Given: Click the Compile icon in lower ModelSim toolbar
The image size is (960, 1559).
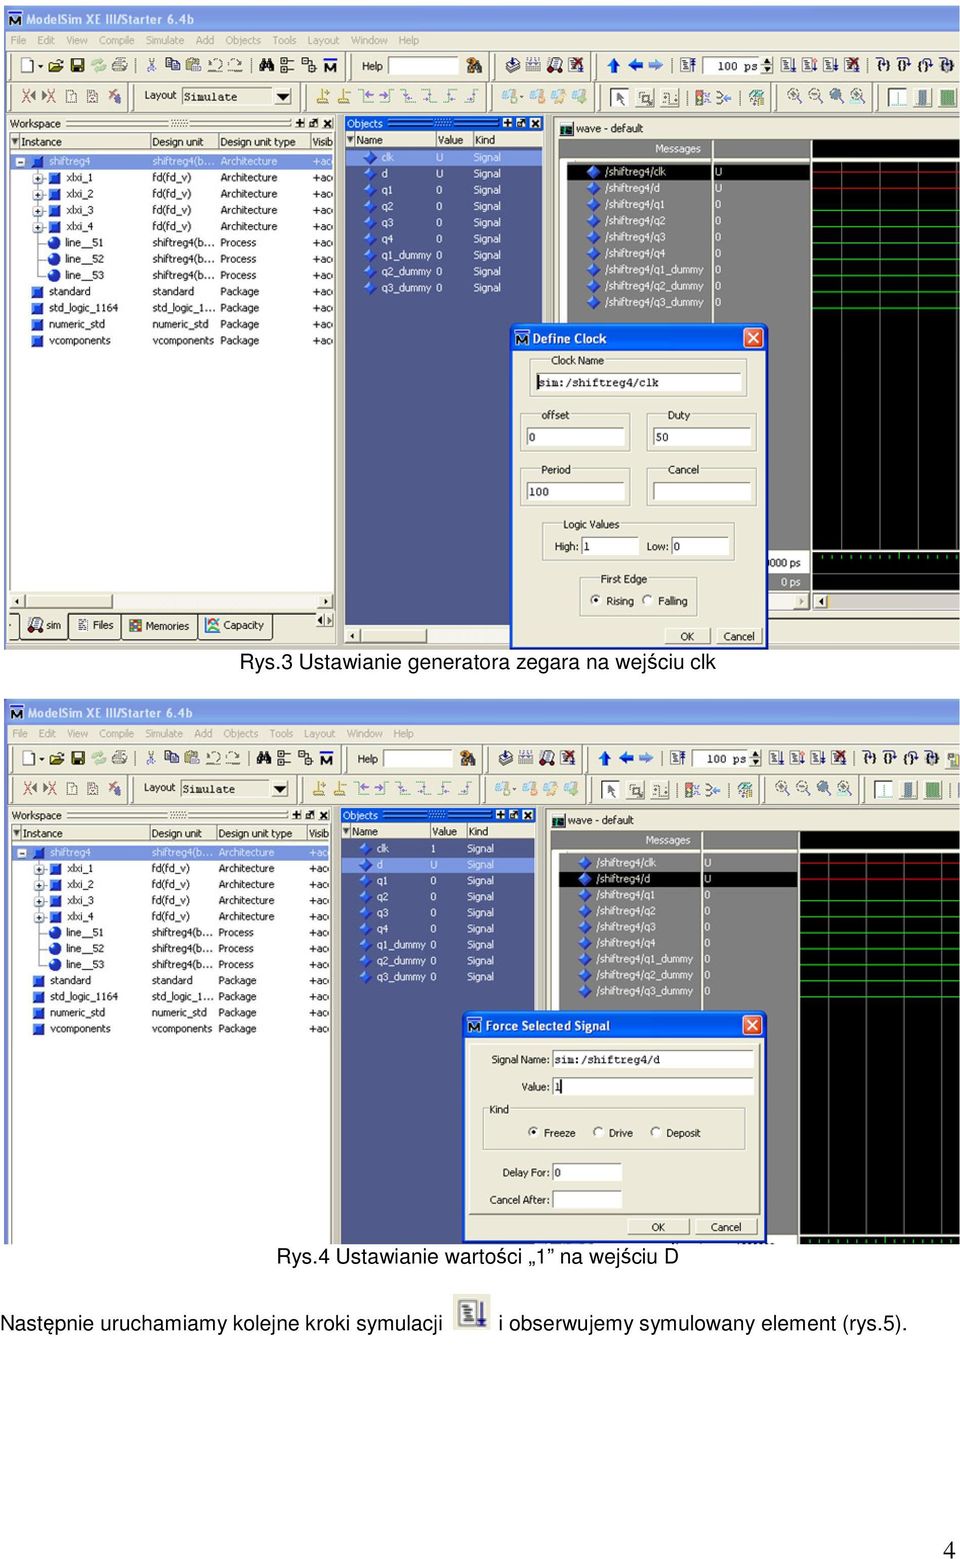Looking at the screenshot, I should click(x=505, y=759).
